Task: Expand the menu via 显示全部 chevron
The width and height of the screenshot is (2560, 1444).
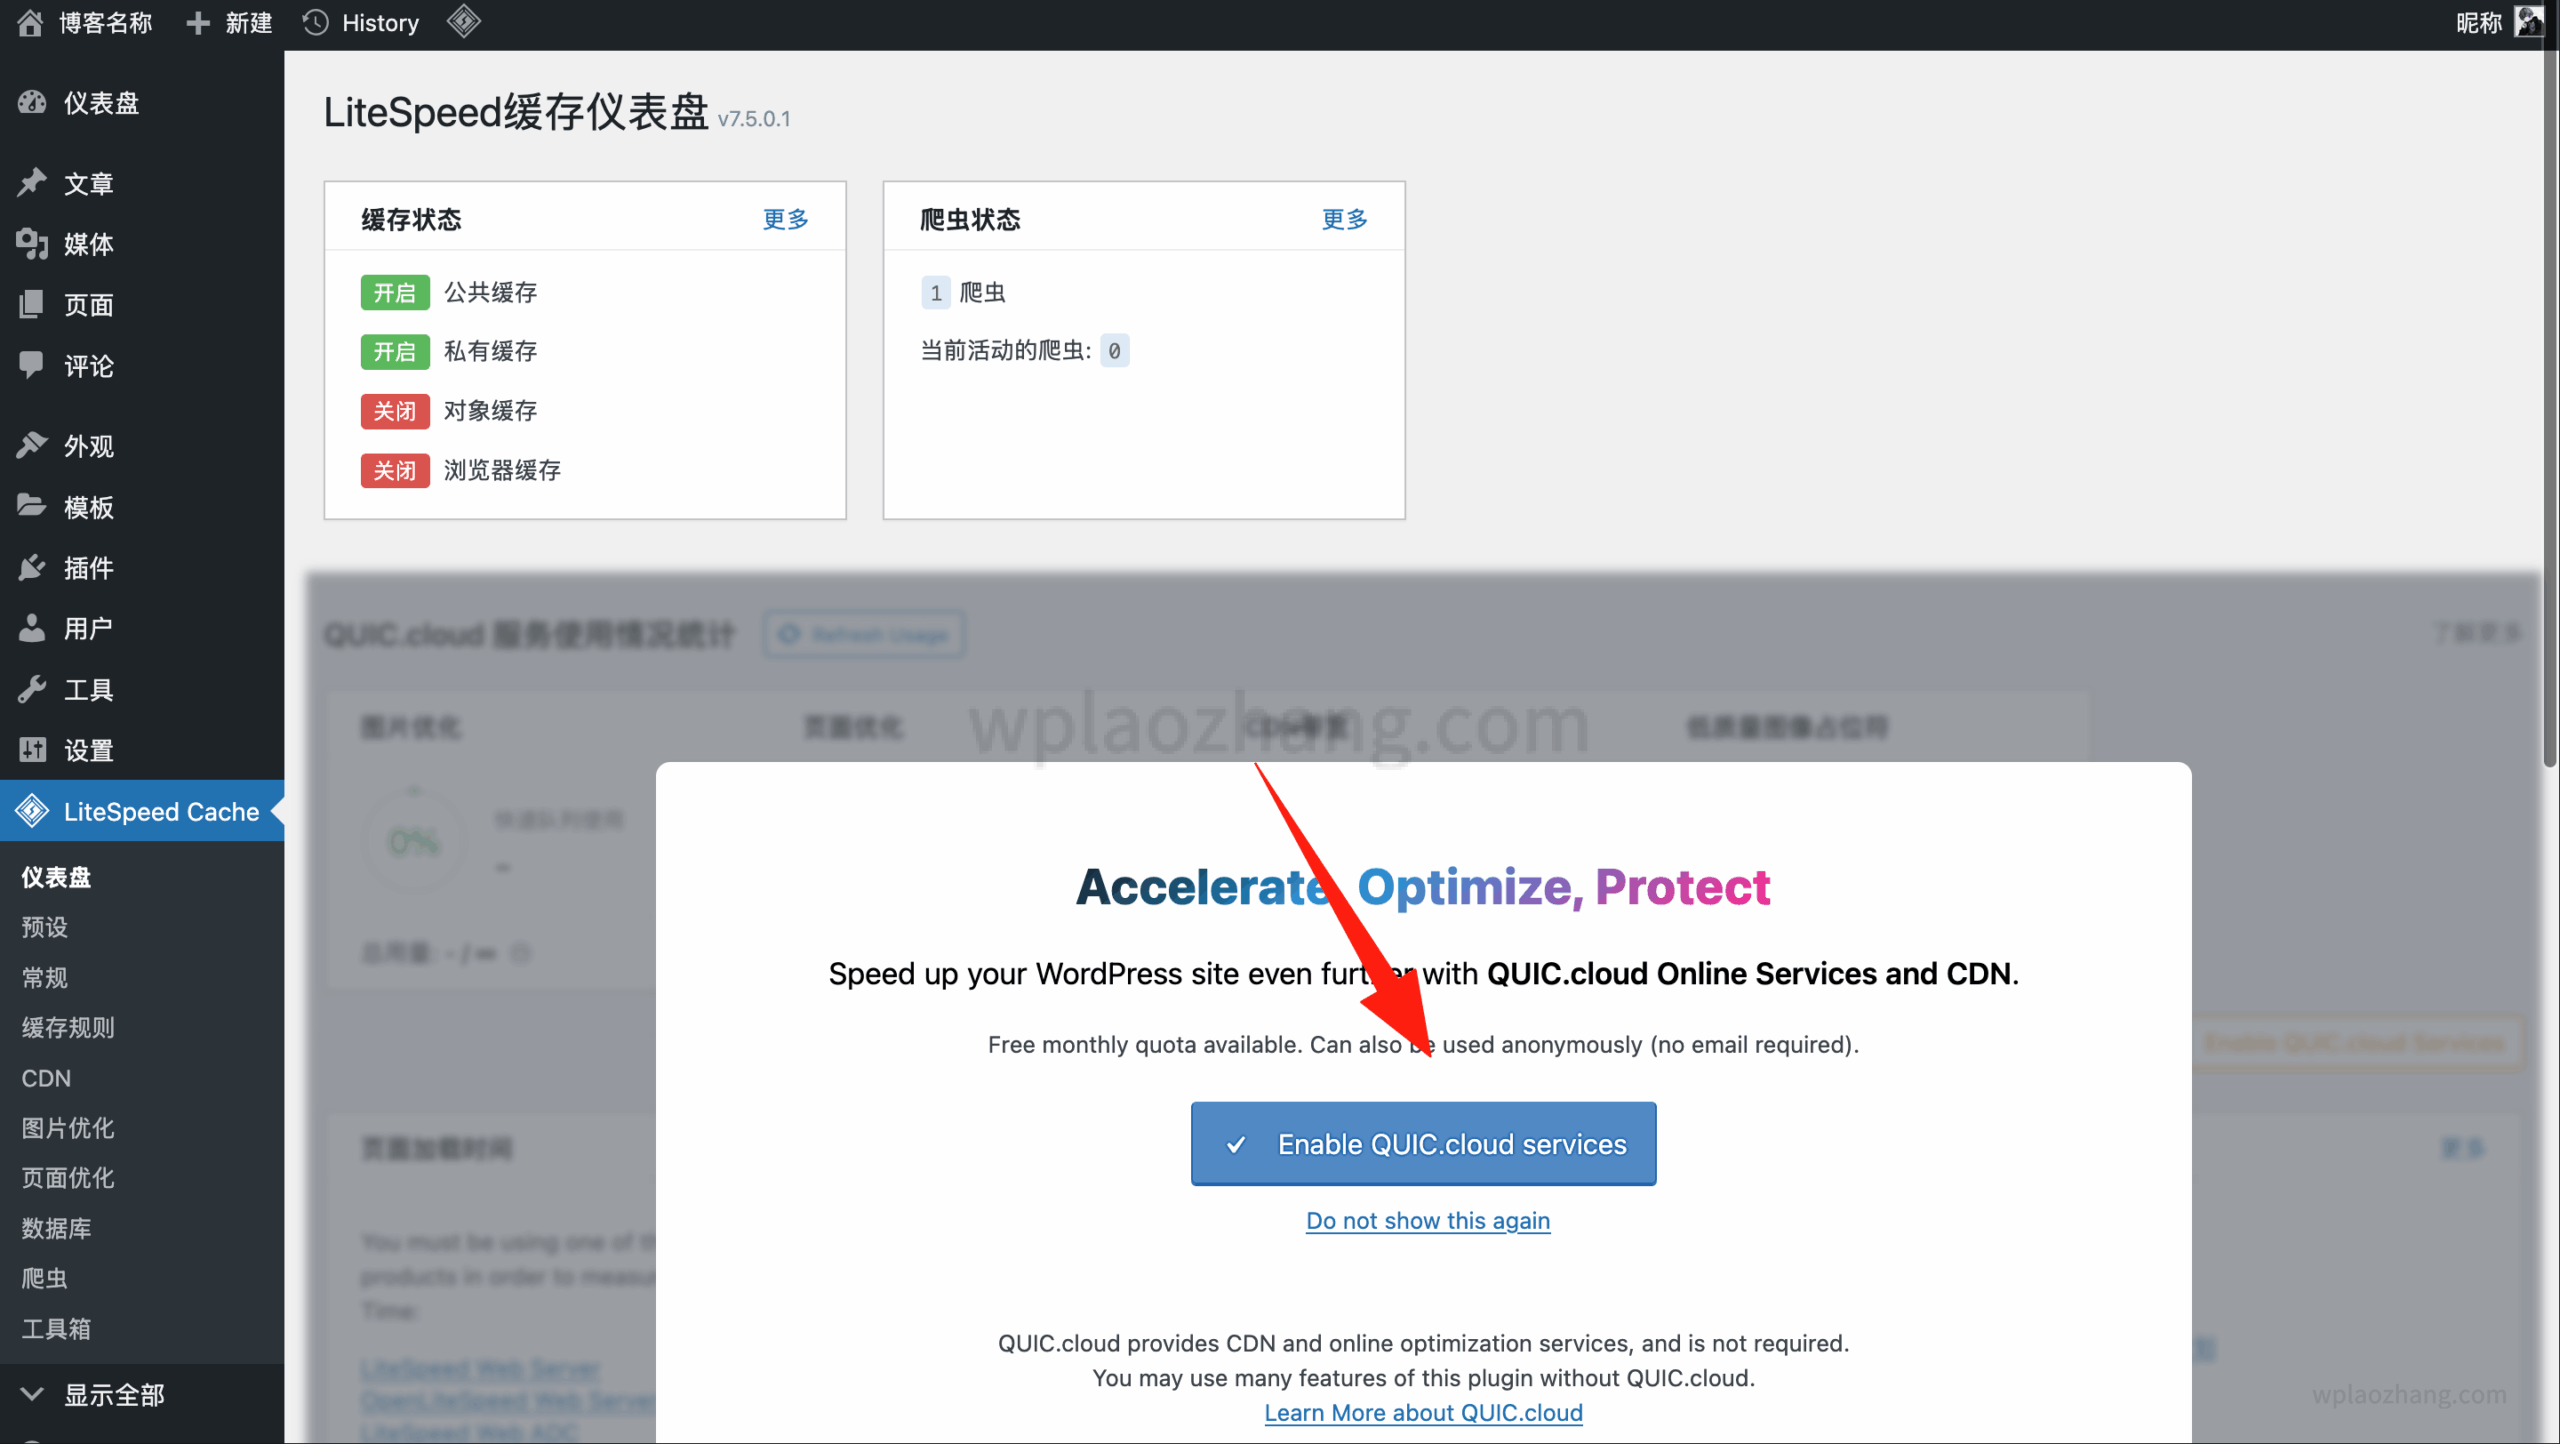Action: tap(32, 1393)
